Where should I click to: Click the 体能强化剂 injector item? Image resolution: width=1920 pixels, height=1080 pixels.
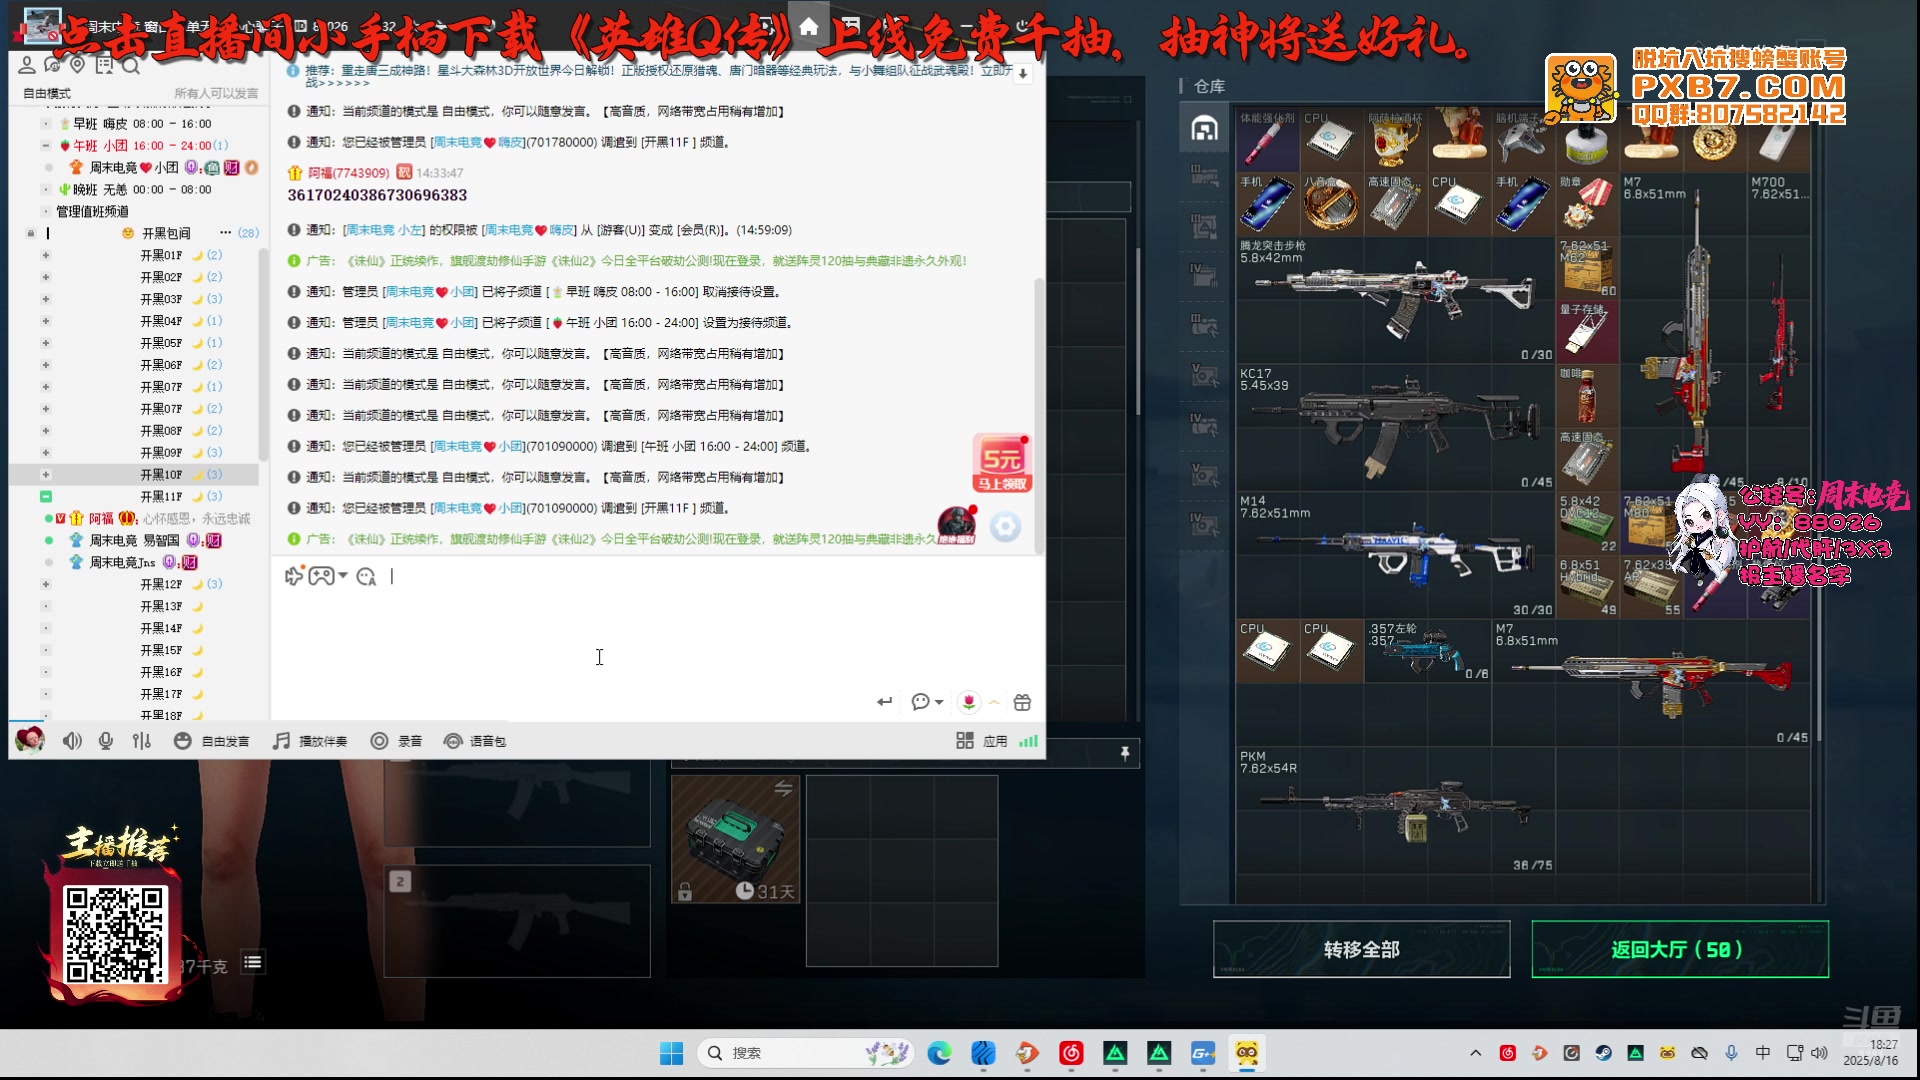click(x=1267, y=140)
